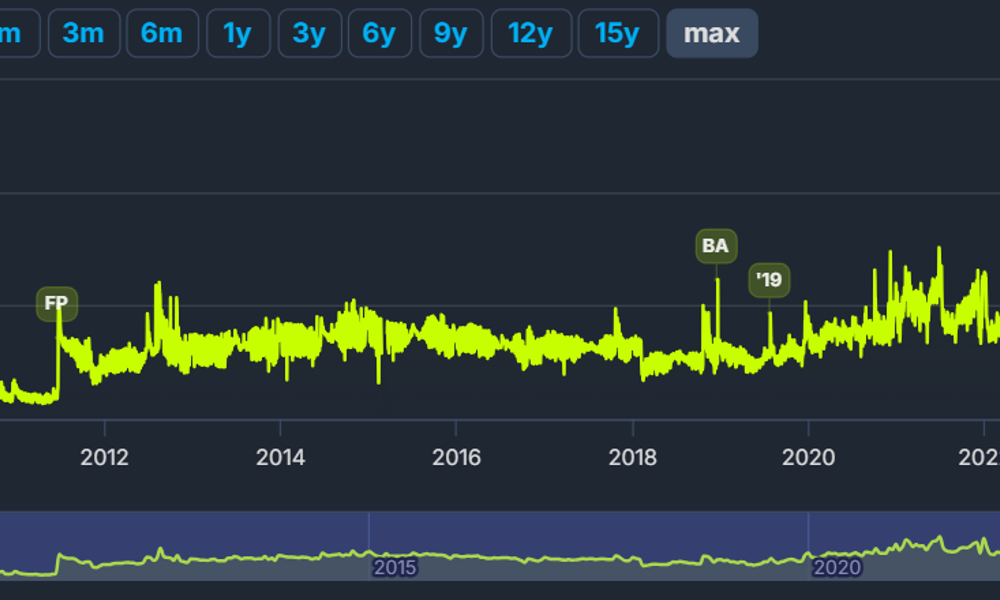Viewport: 1000px width, 600px height.
Task: Select the '19 flag marker
Action: point(769,281)
